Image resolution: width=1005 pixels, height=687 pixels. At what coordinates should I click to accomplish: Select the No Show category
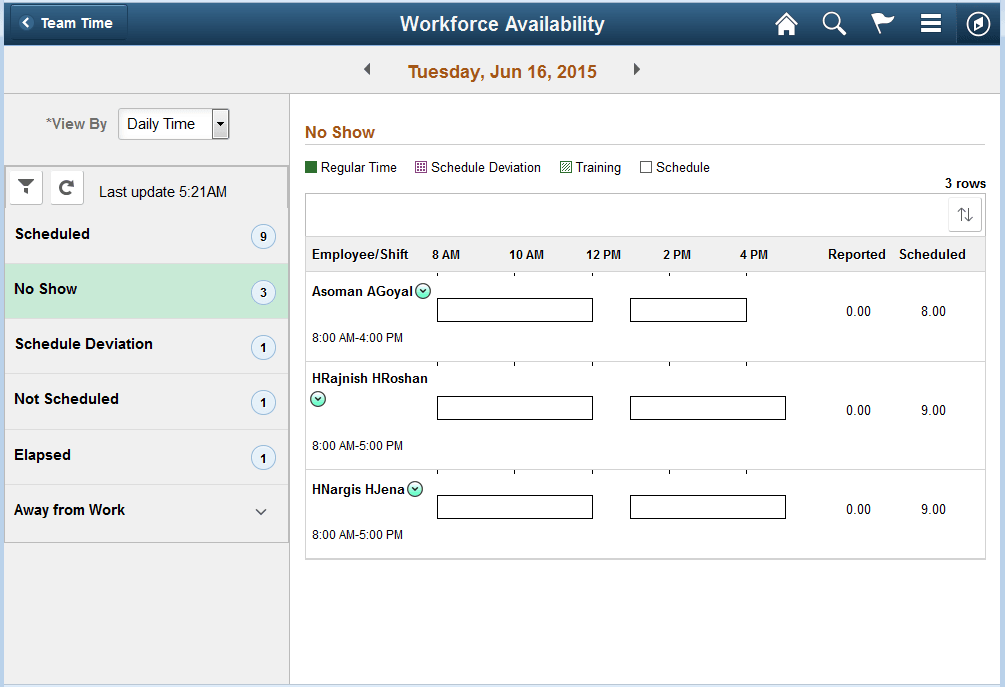click(147, 291)
